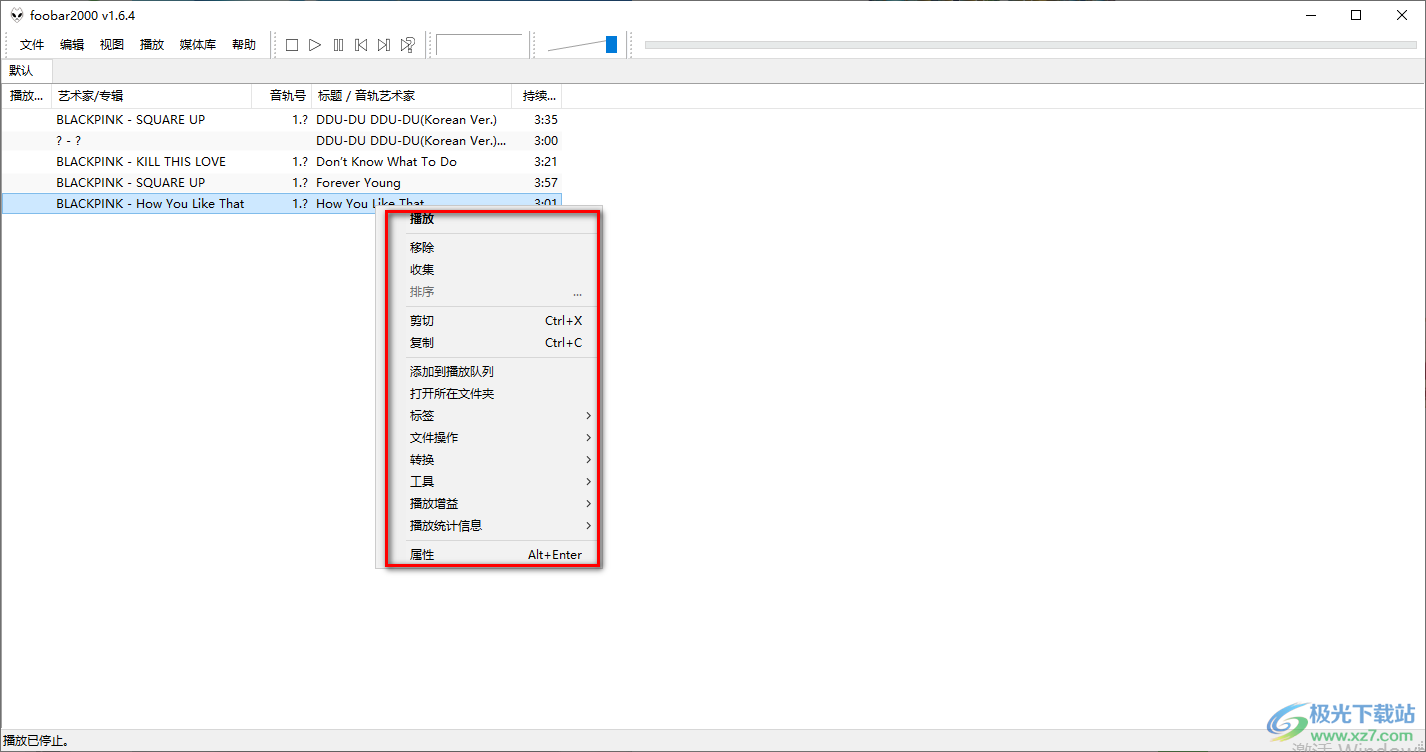Viewport: 1426px width, 752px height.
Task: Open the 编辑 menu
Action: click(72, 45)
